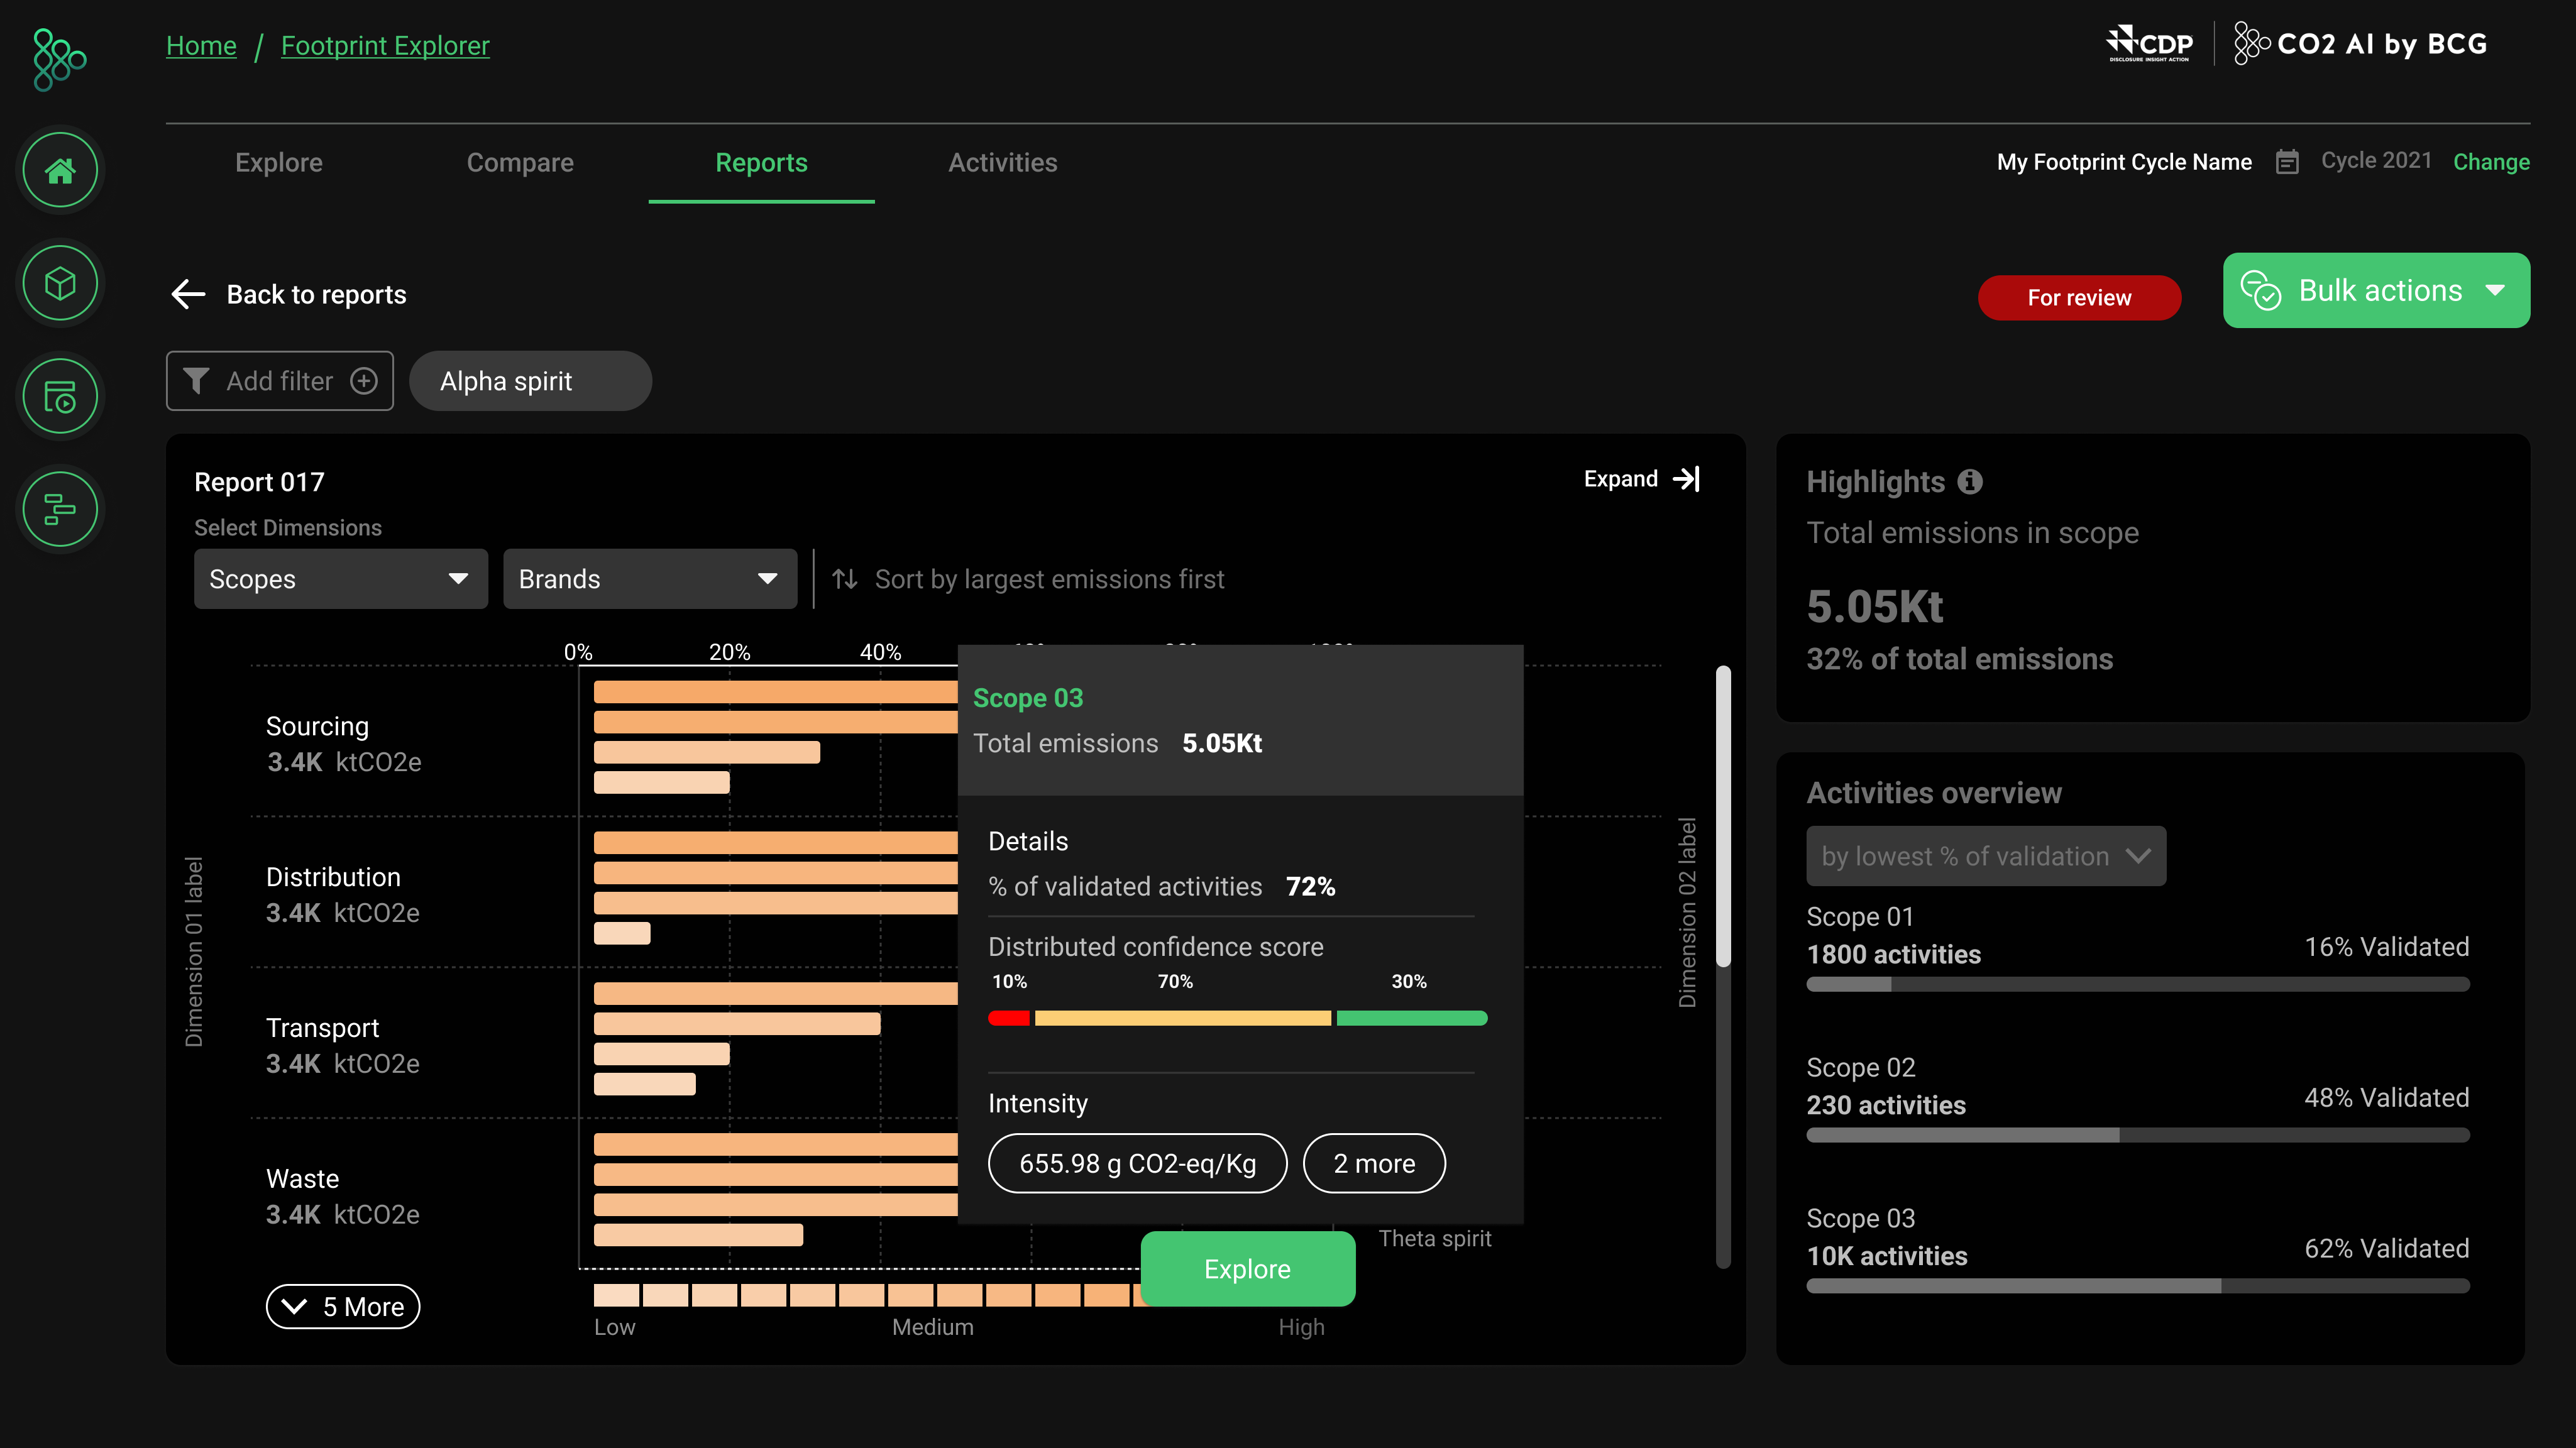Open the Scopes dimension dropdown
The height and width of the screenshot is (1448, 2576).
pyautogui.click(x=340, y=579)
